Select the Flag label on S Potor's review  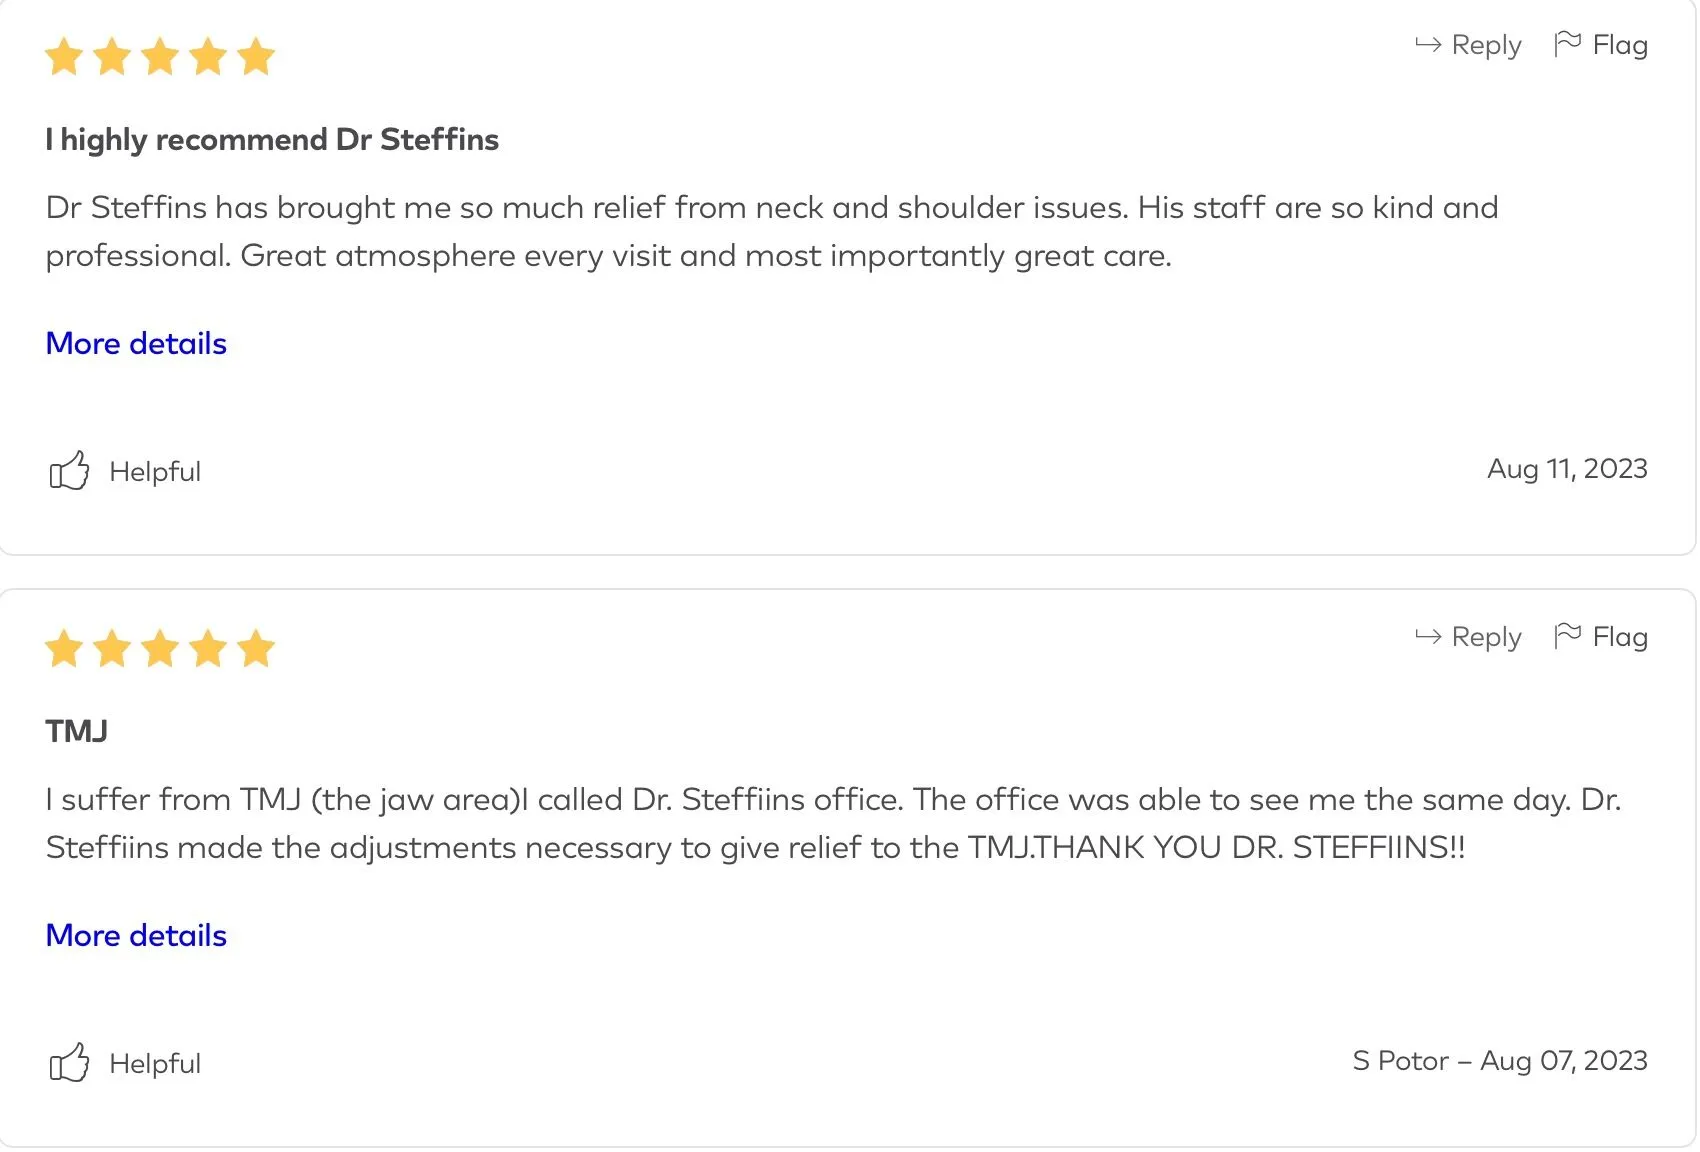coord(1620,637)
